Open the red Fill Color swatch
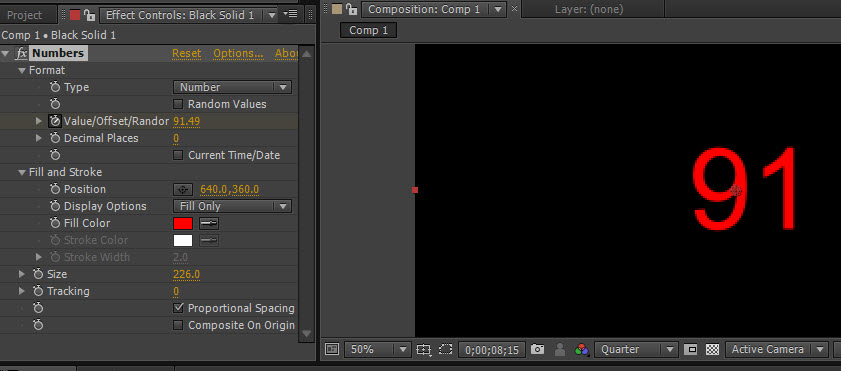Screen dimensions: 841x371 183,224
